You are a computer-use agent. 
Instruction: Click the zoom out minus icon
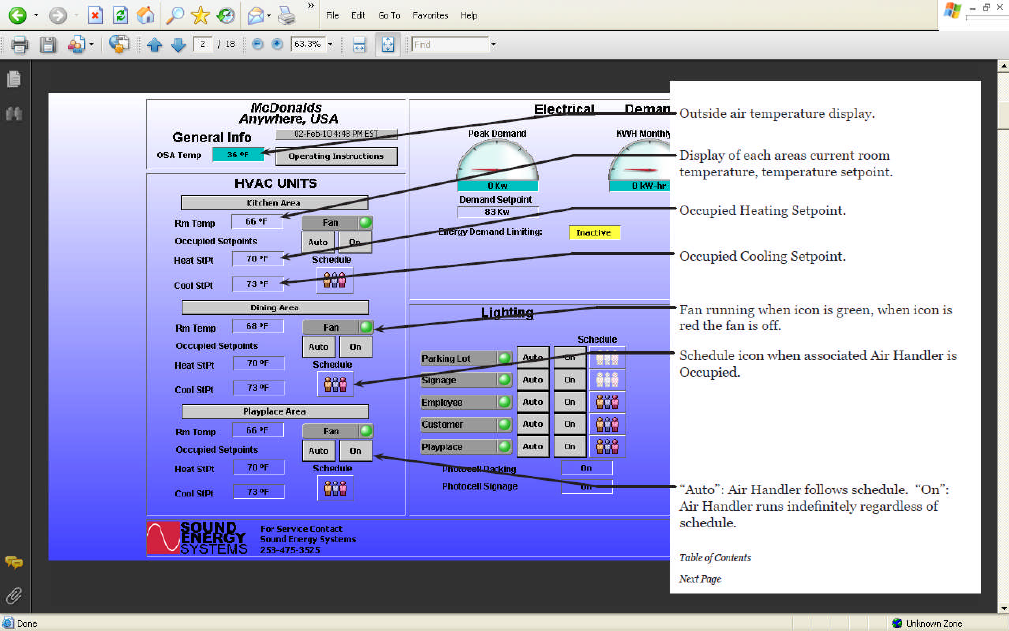click(x=257, y=45)
